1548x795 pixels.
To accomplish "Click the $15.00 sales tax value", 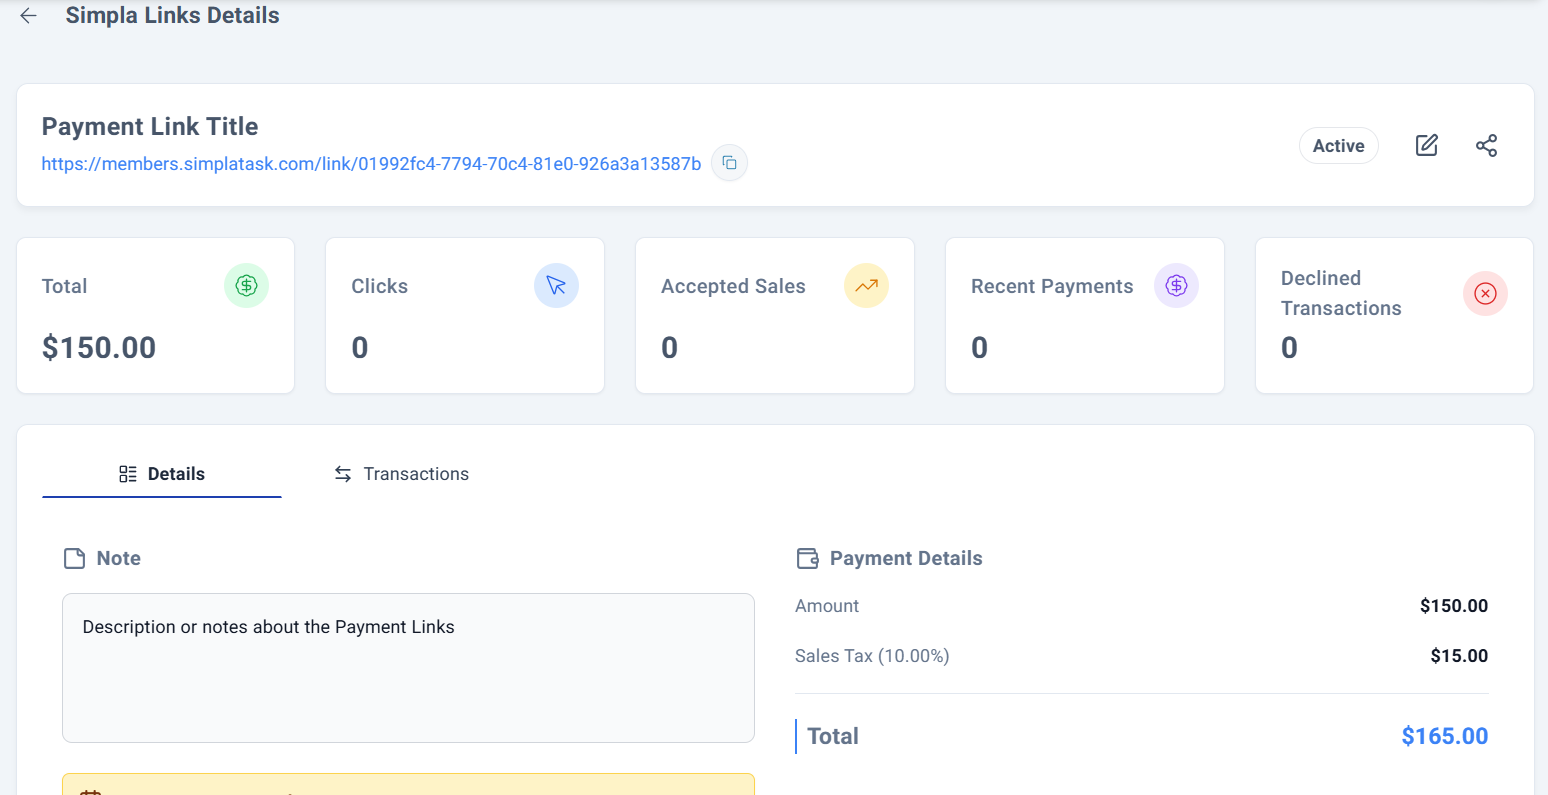I will pos(1459,656).
